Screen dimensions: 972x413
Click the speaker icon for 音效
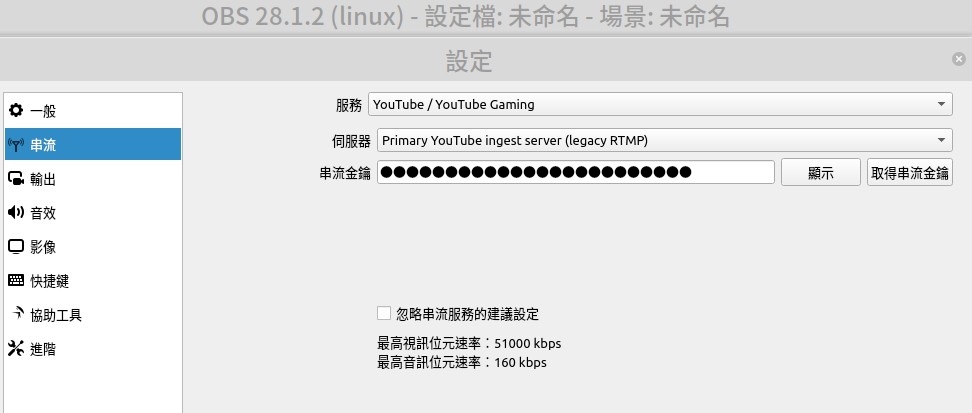pyautogui.click(x=15, y=213)
